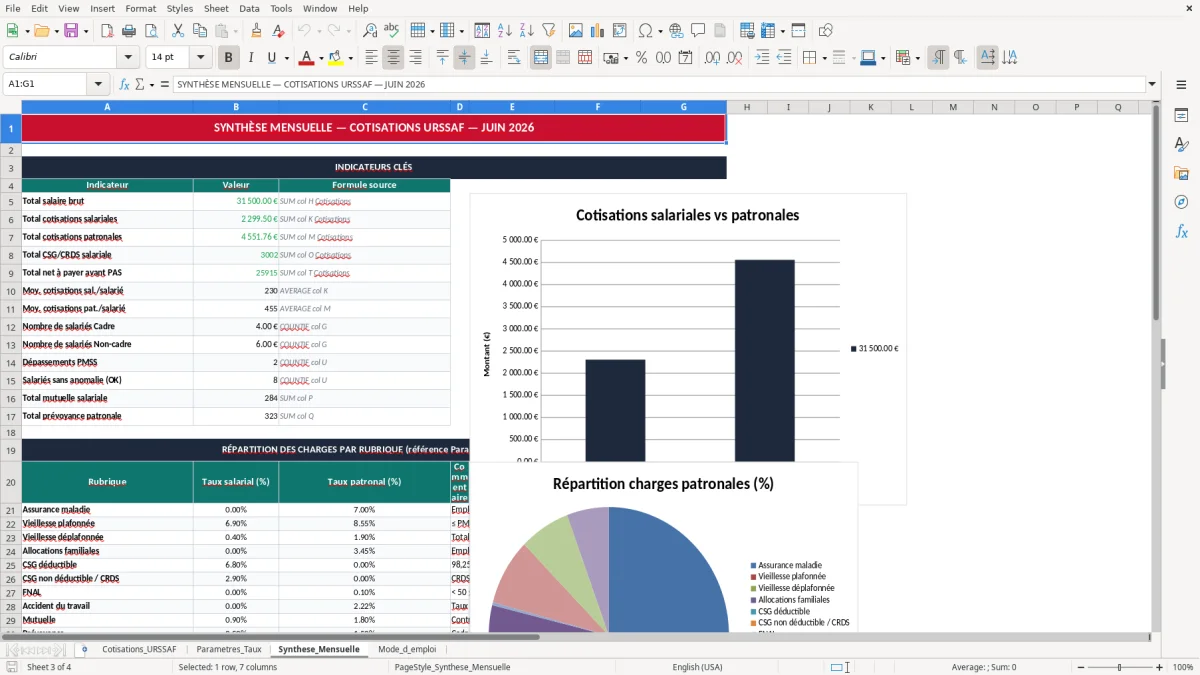1200x675 pixels.
Task: Click Format as Percent icon
Action: [x=641, y=58]
